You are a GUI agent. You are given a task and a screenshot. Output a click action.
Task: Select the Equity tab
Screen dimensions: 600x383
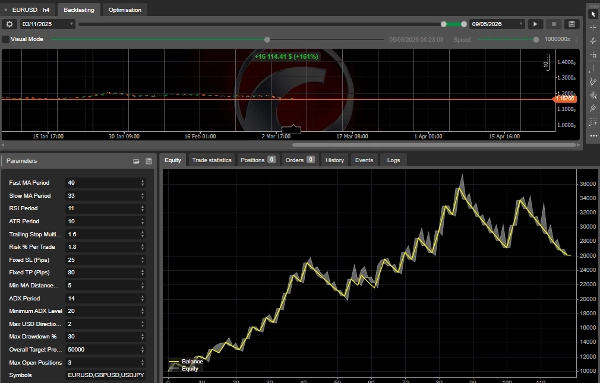pyautogui.click(x=173, y=160)
